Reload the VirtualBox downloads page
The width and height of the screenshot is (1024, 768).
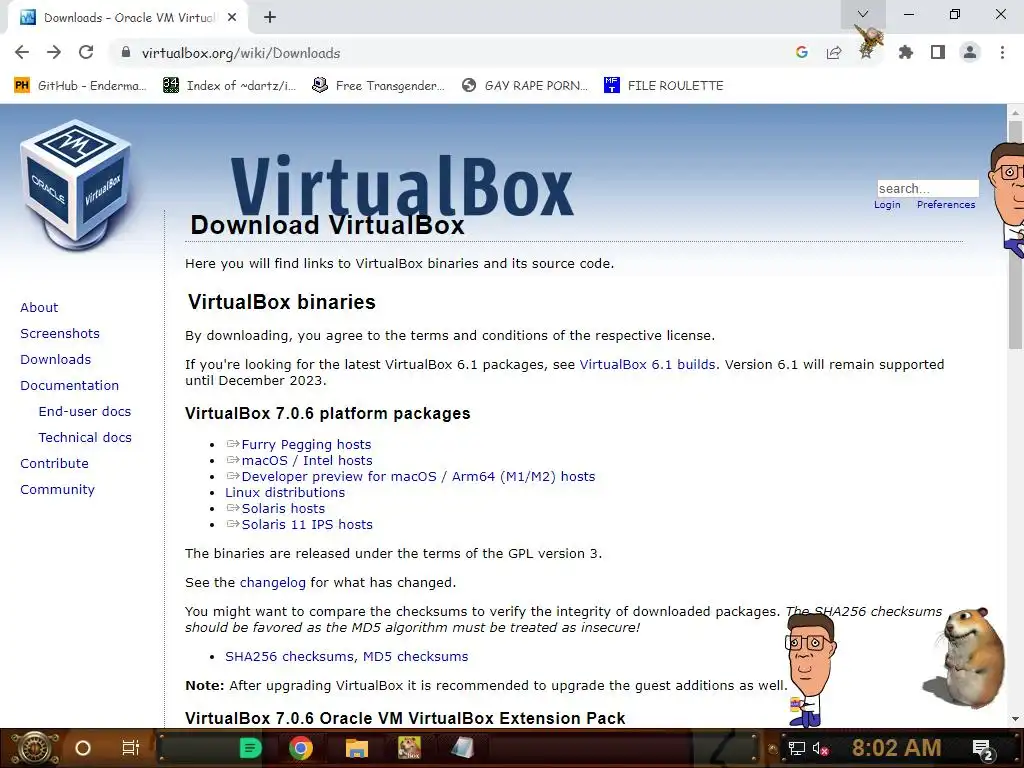click(x=86, y=52)
